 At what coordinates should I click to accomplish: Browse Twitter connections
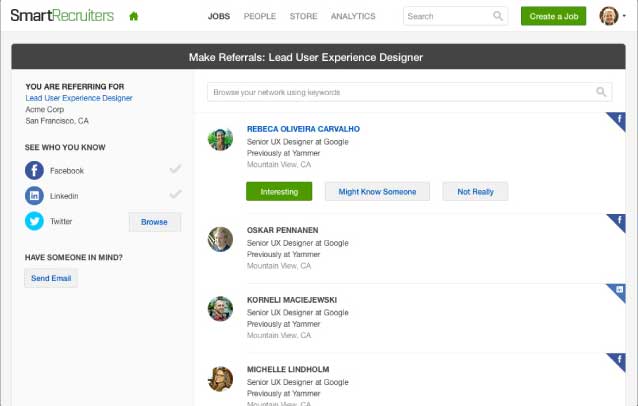click(155, 222)
